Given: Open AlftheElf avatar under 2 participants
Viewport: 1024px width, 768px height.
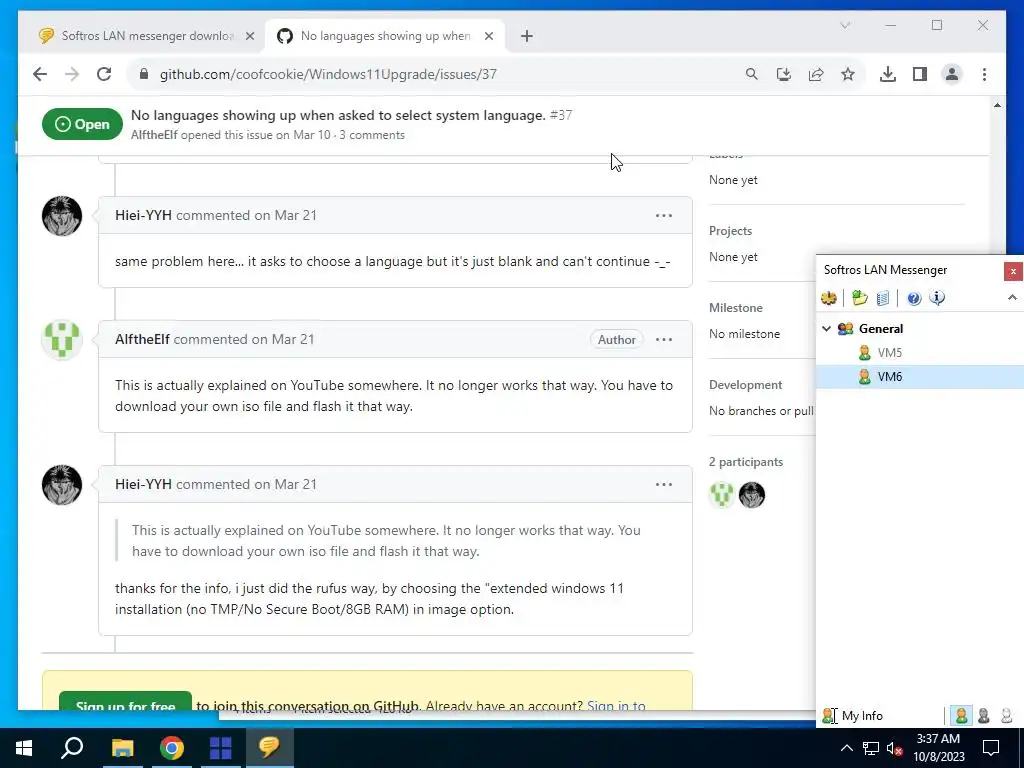Looking at the screenshot, I should [722, 495].
